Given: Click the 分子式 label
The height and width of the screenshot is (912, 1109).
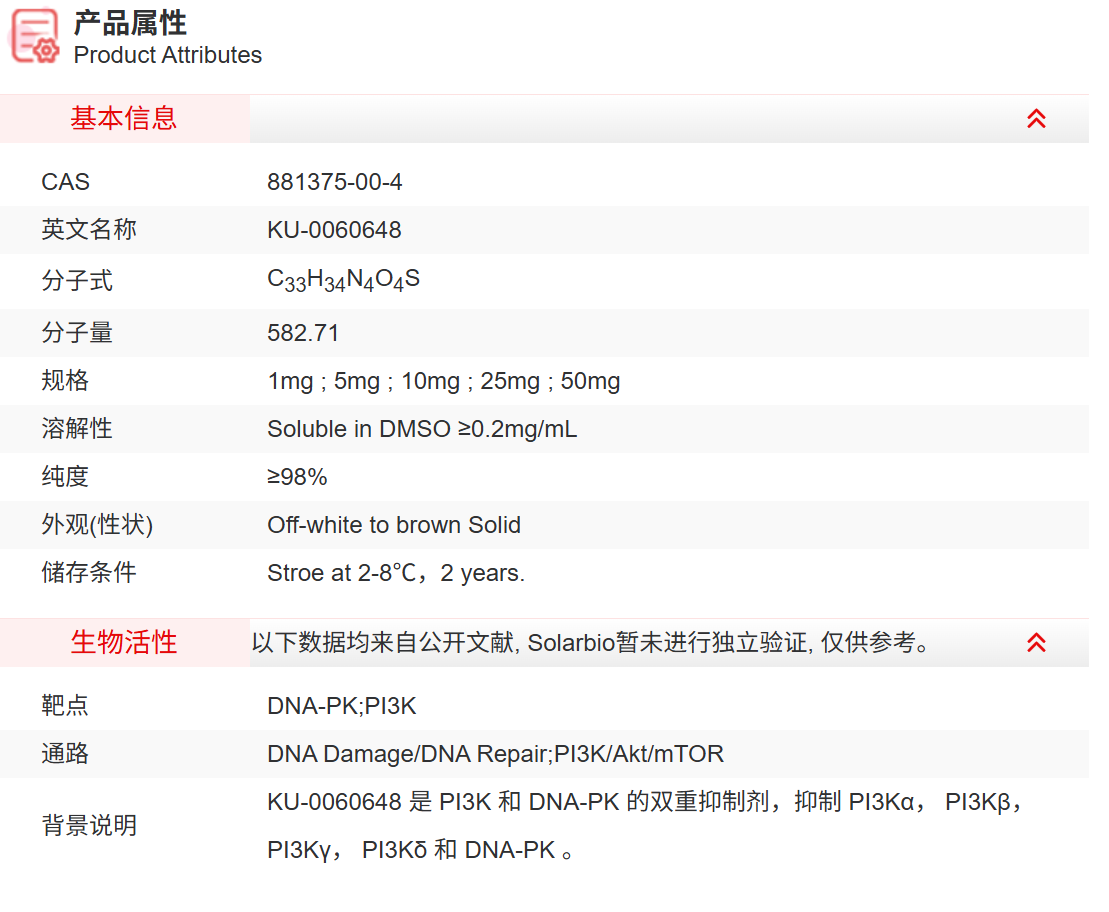Looking at the screenshot, I should click(77, 281).
